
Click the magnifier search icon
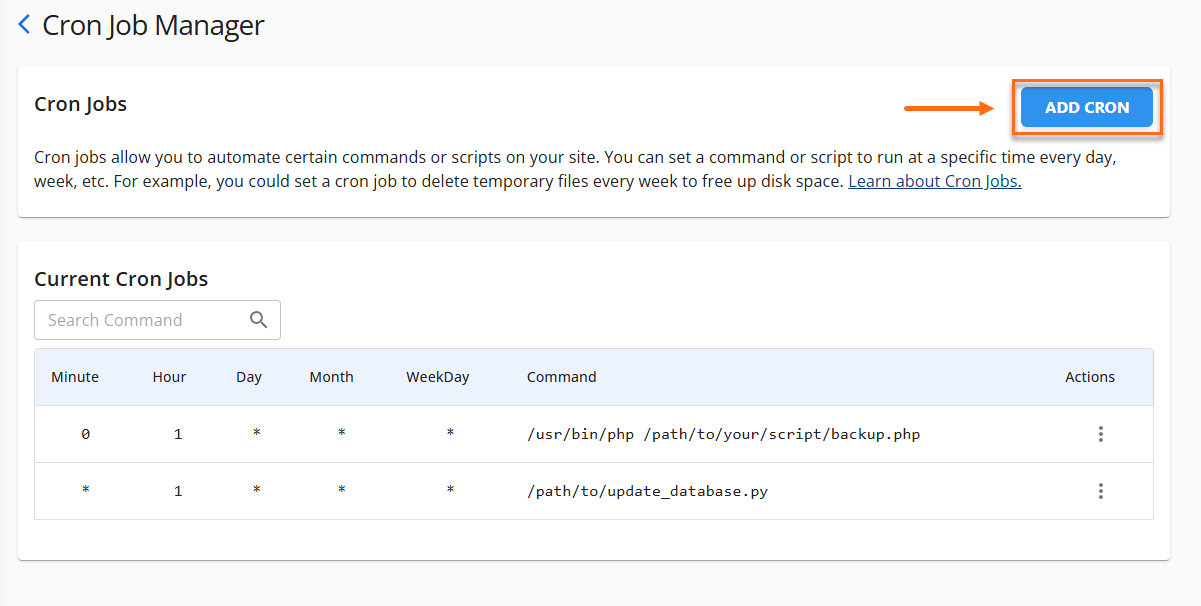click(x=259, y=320)
